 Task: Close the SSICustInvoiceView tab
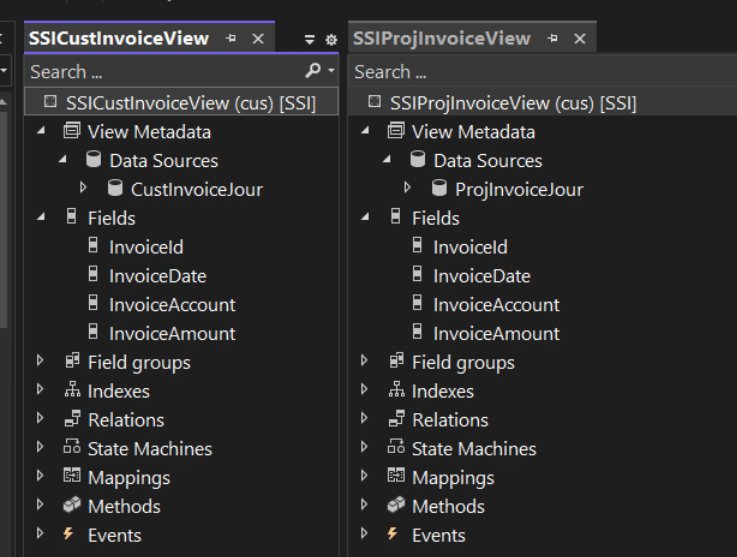coord(257,39)
